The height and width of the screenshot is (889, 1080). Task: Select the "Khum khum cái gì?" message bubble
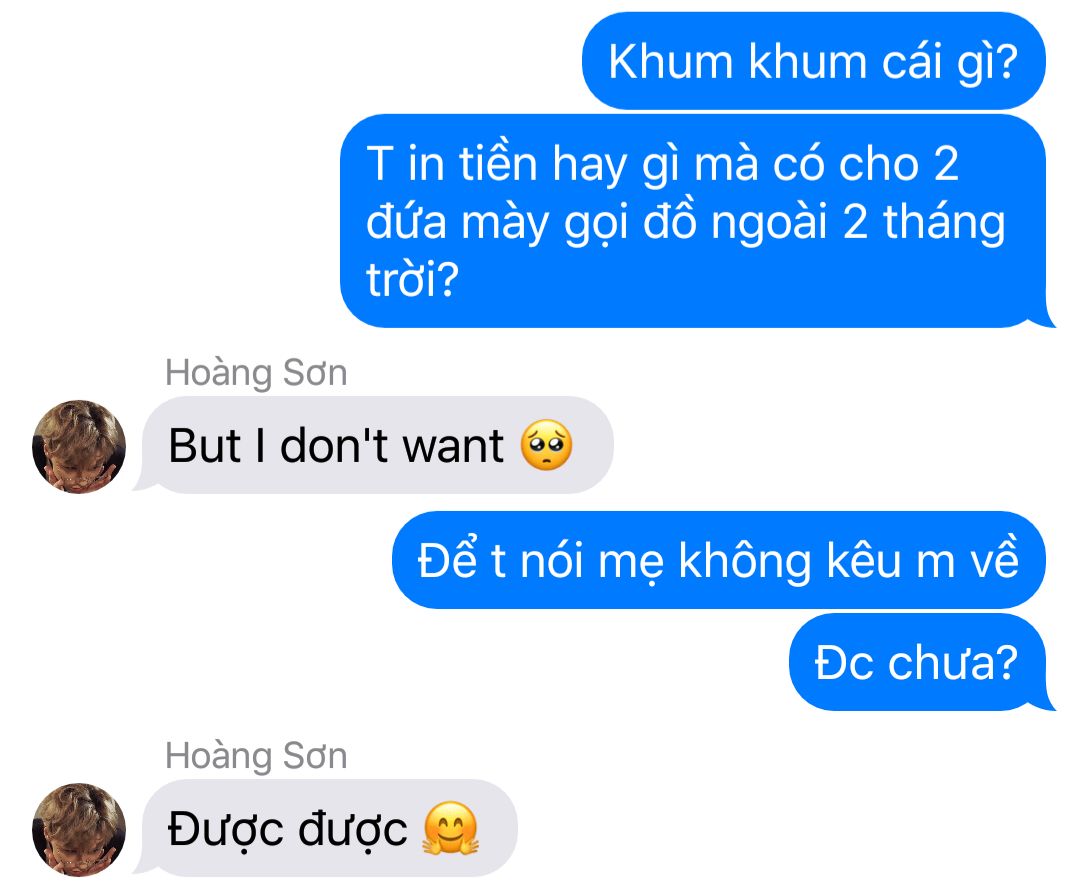(813, 61)
